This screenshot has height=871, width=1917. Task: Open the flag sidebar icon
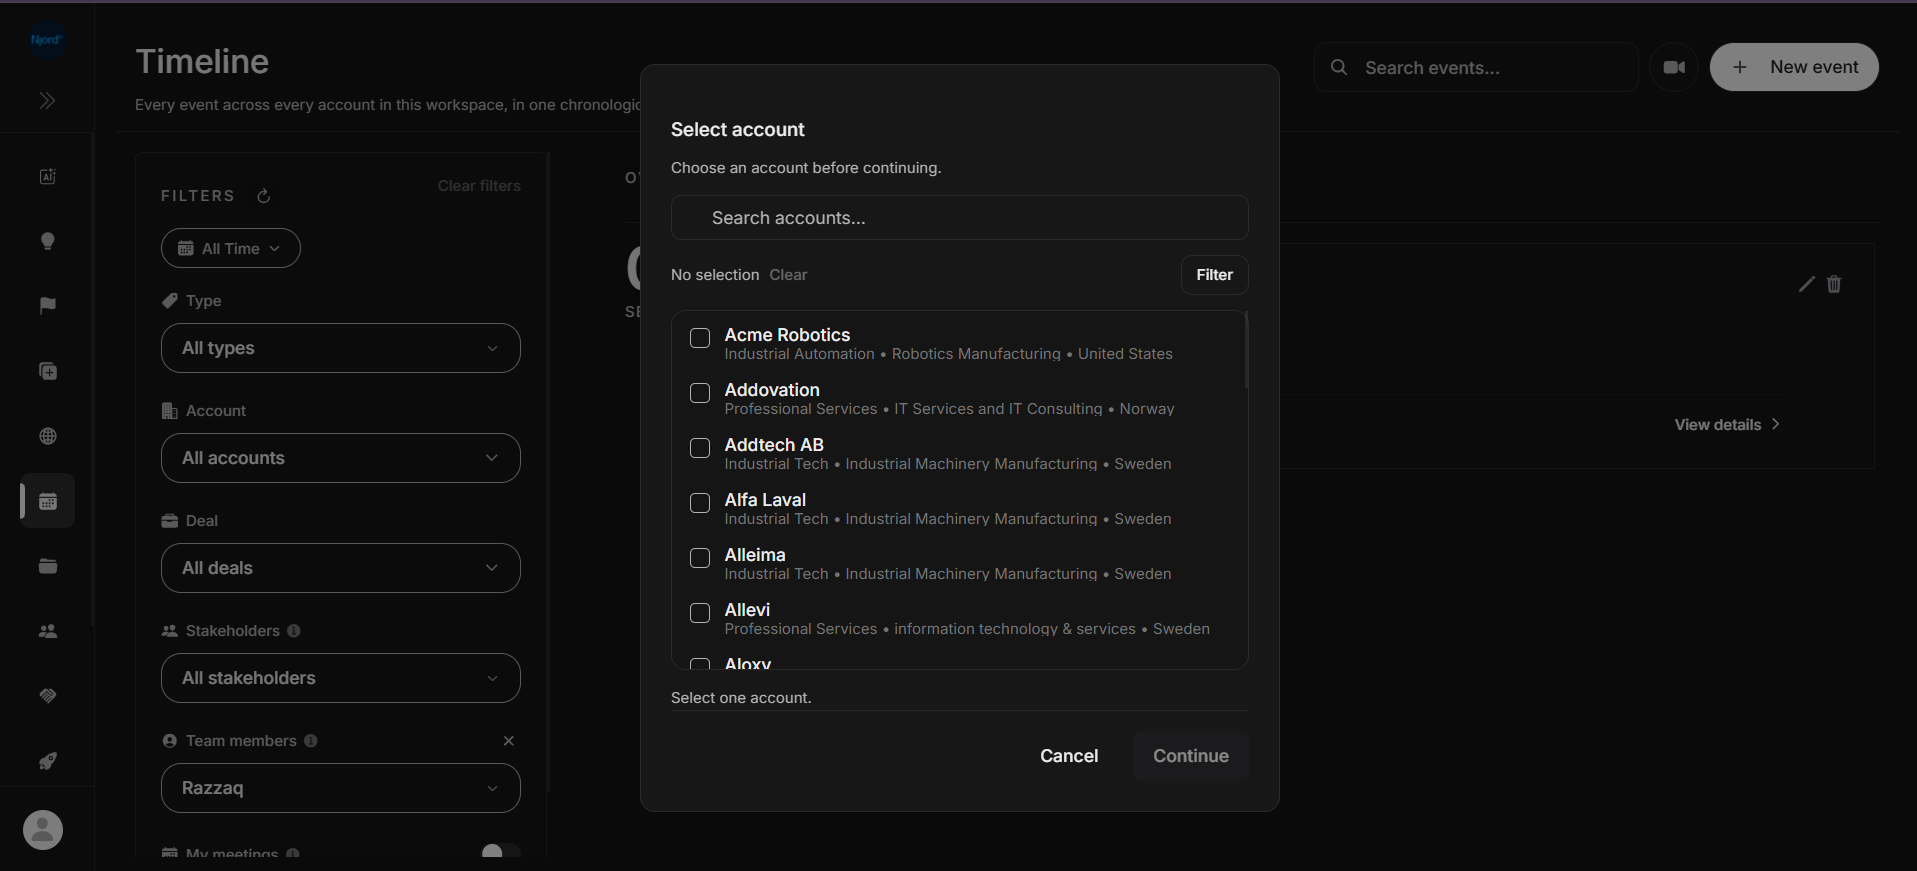[47, 306]
